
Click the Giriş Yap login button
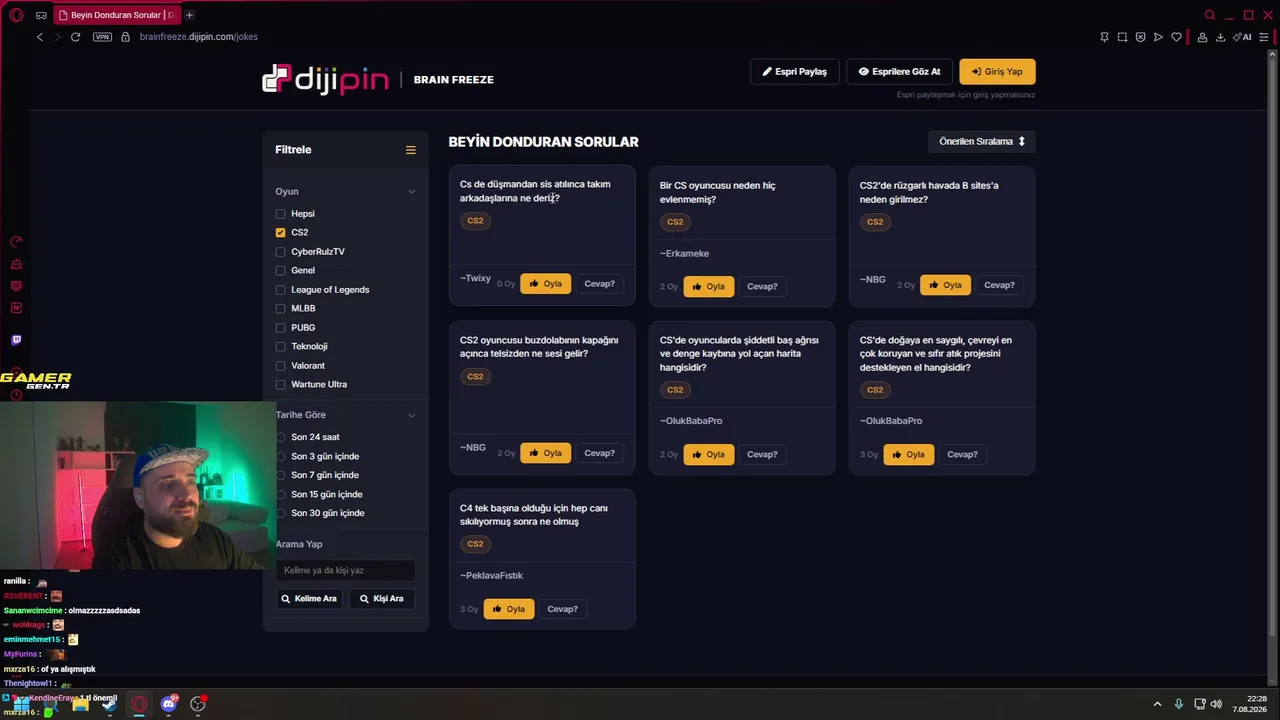997,72
